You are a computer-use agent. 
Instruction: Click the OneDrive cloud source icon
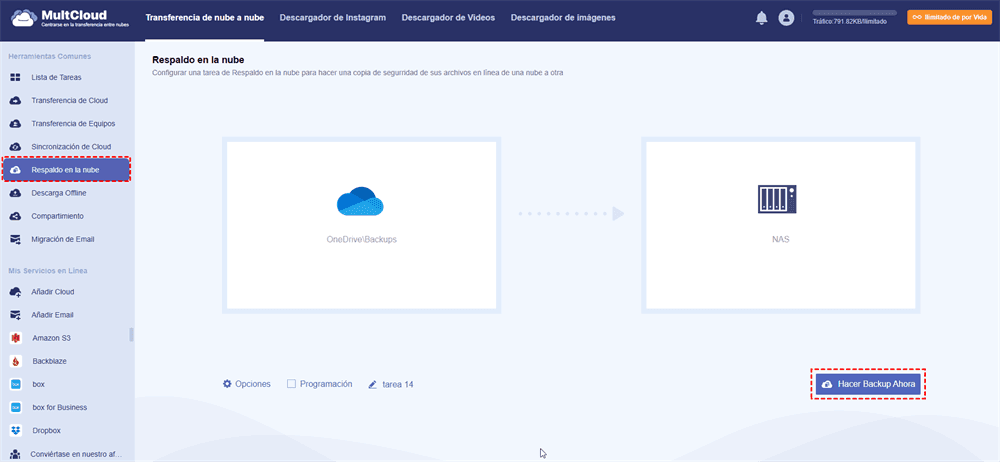point(360,201)
